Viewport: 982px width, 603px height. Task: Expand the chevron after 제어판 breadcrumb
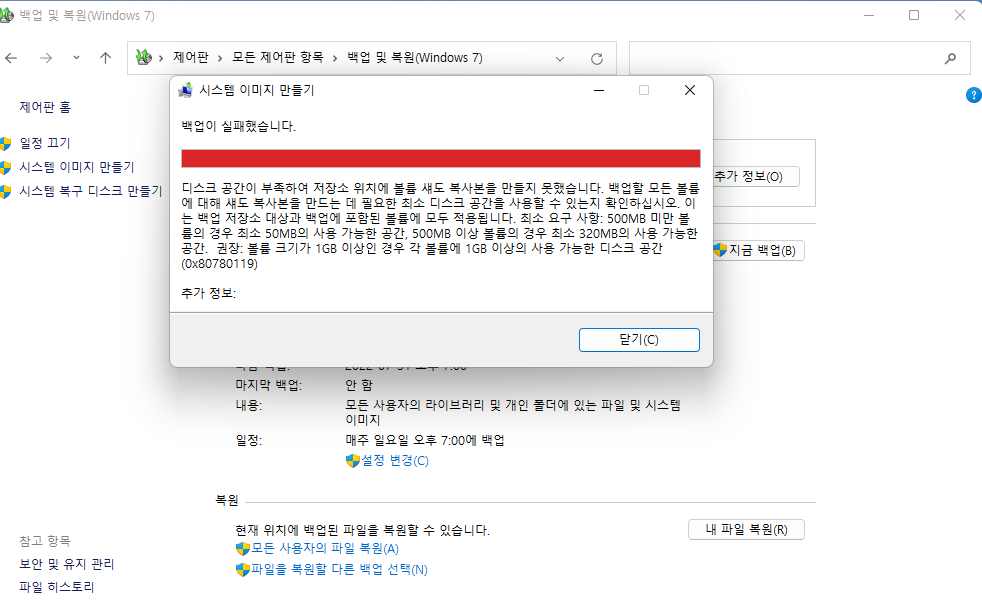click(220, 58)
